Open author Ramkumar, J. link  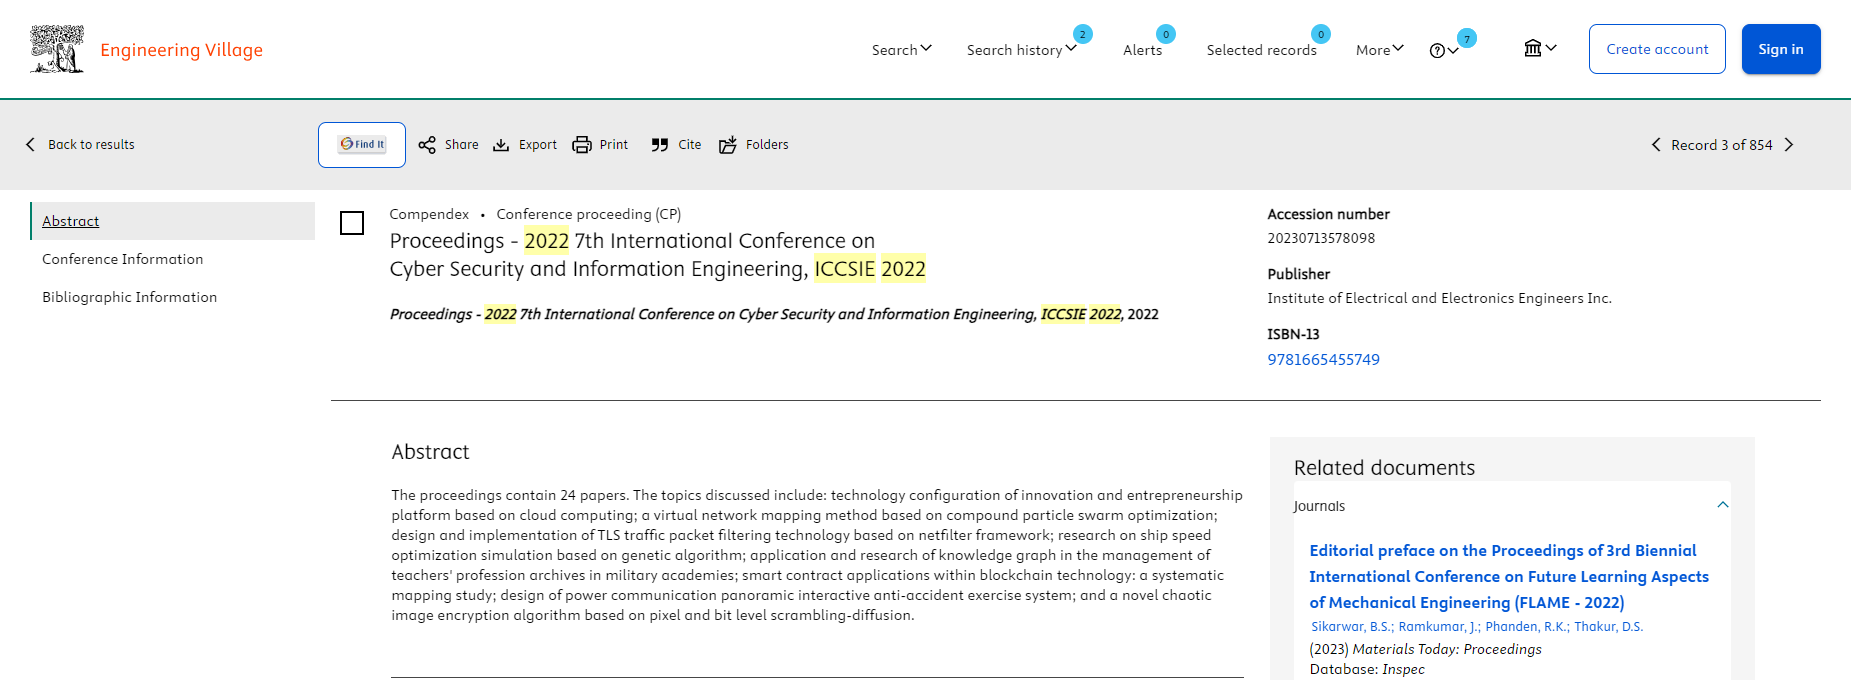click(x=1439, y=627)
